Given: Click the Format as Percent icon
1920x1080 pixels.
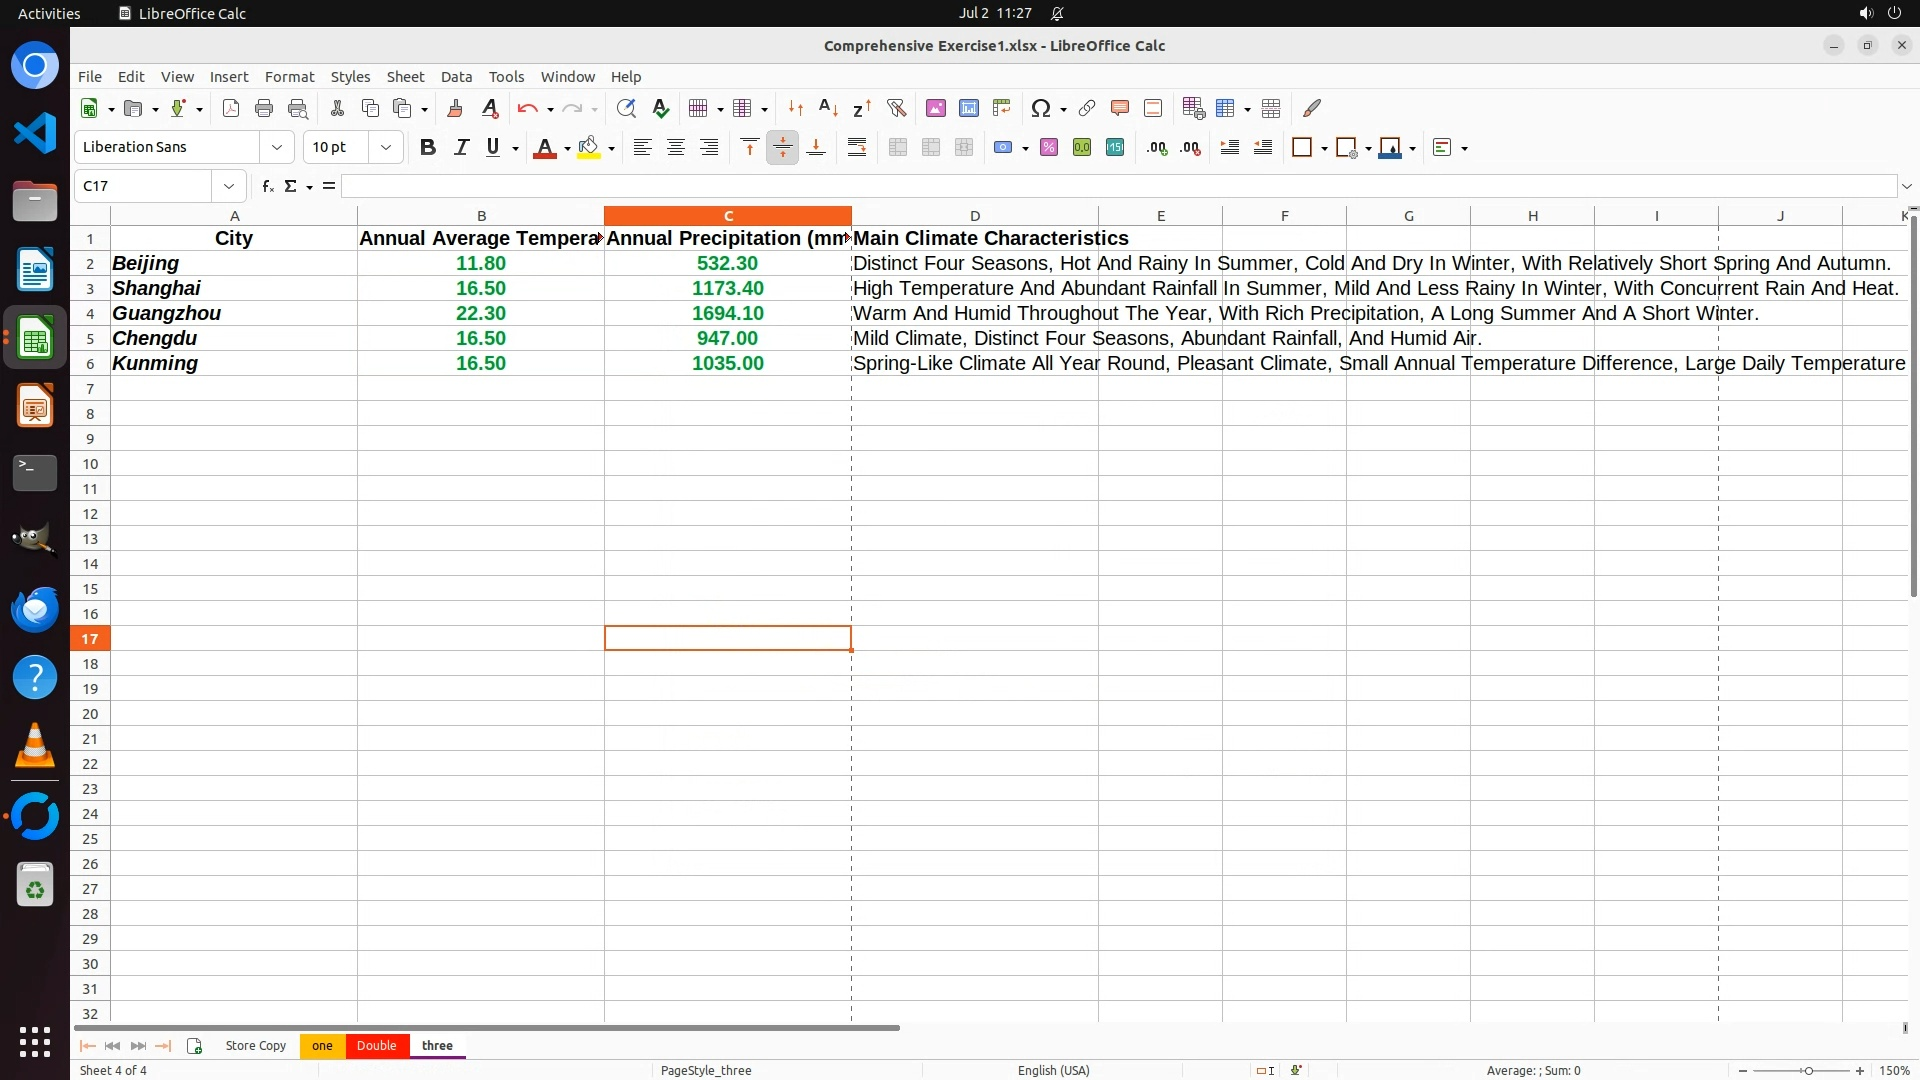Looking at the screenshot, I should click(x=1049, y=148).
